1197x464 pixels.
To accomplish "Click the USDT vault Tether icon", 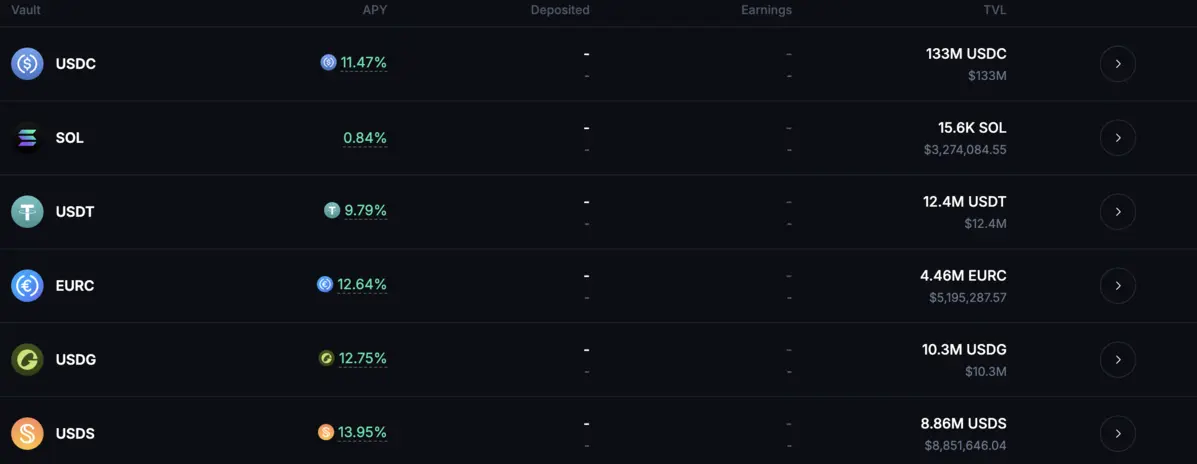I will (27, 212).
